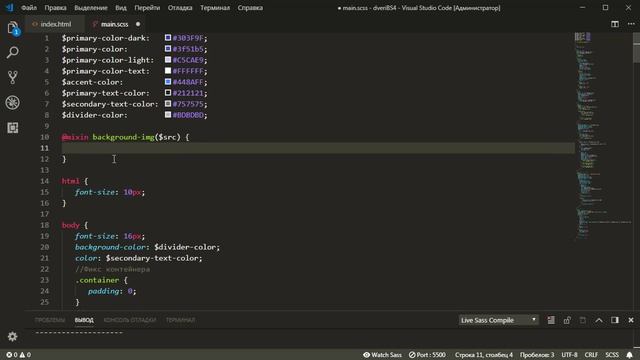The width and height of the screenshot is (640, 360).
Task: Click the html selector on line 14
Action: click(x=70, y=181)
